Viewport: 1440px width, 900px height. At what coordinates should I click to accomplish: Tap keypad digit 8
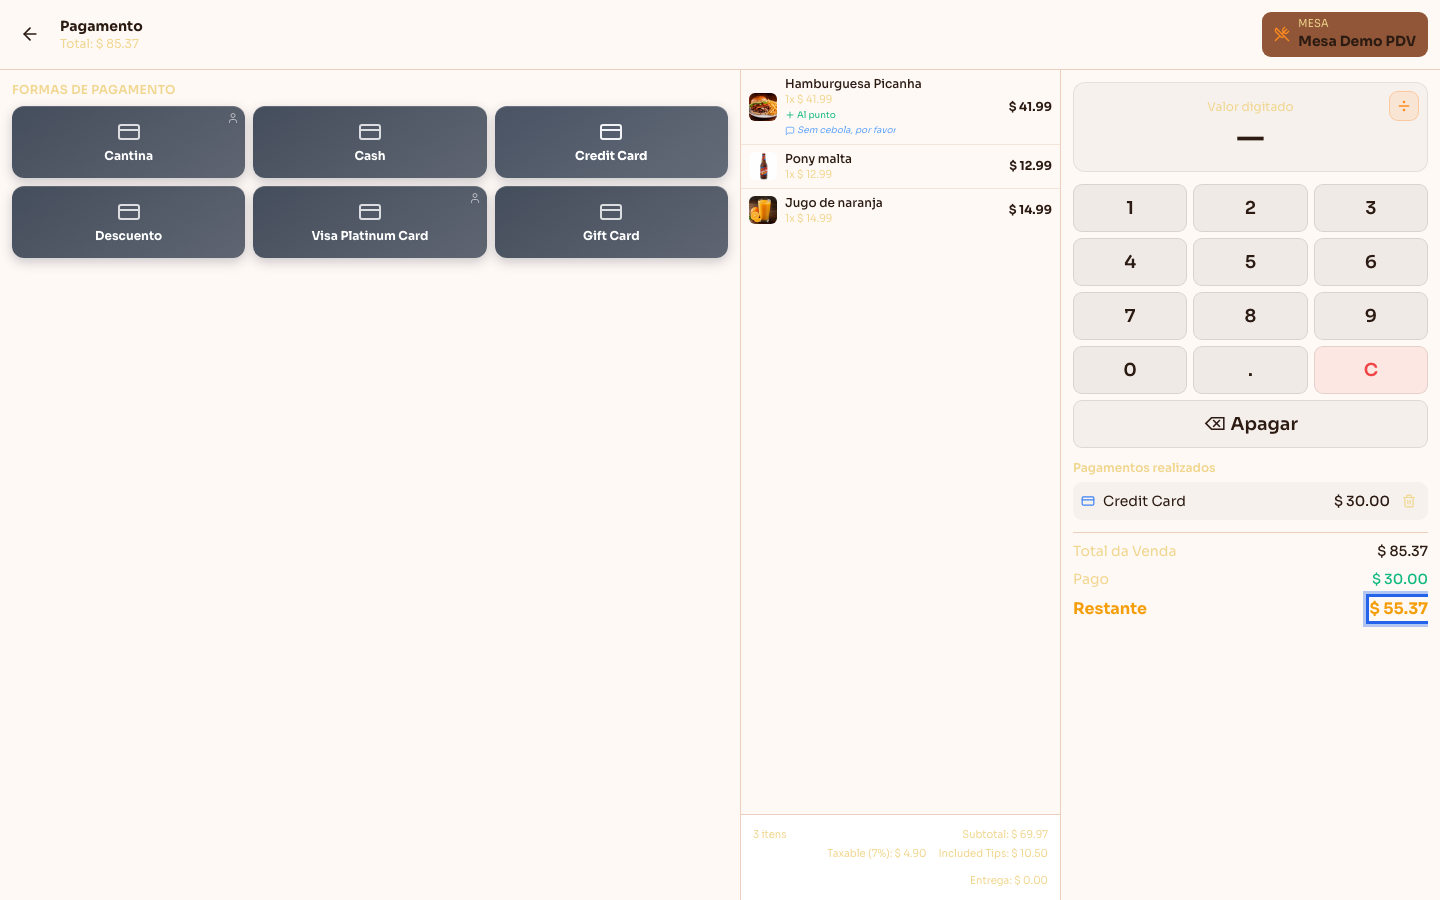point(1250,316)
